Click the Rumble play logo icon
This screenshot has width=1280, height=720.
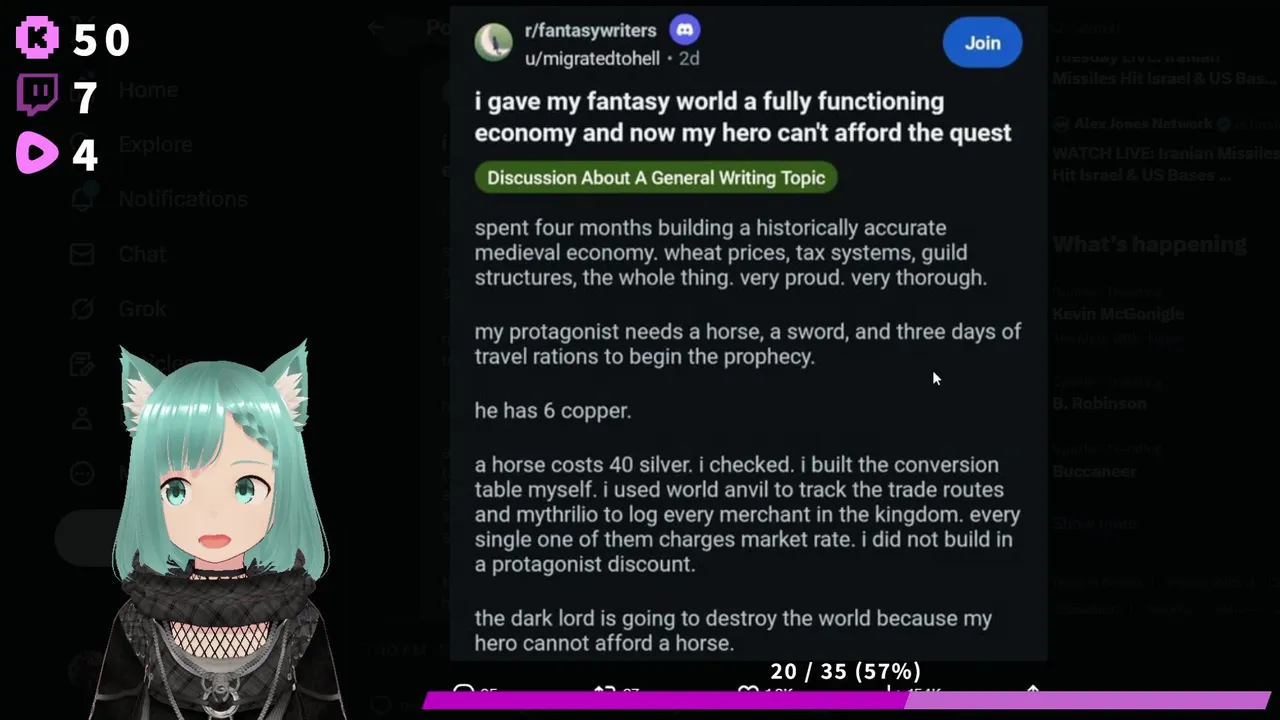click(x=38, y=153)
